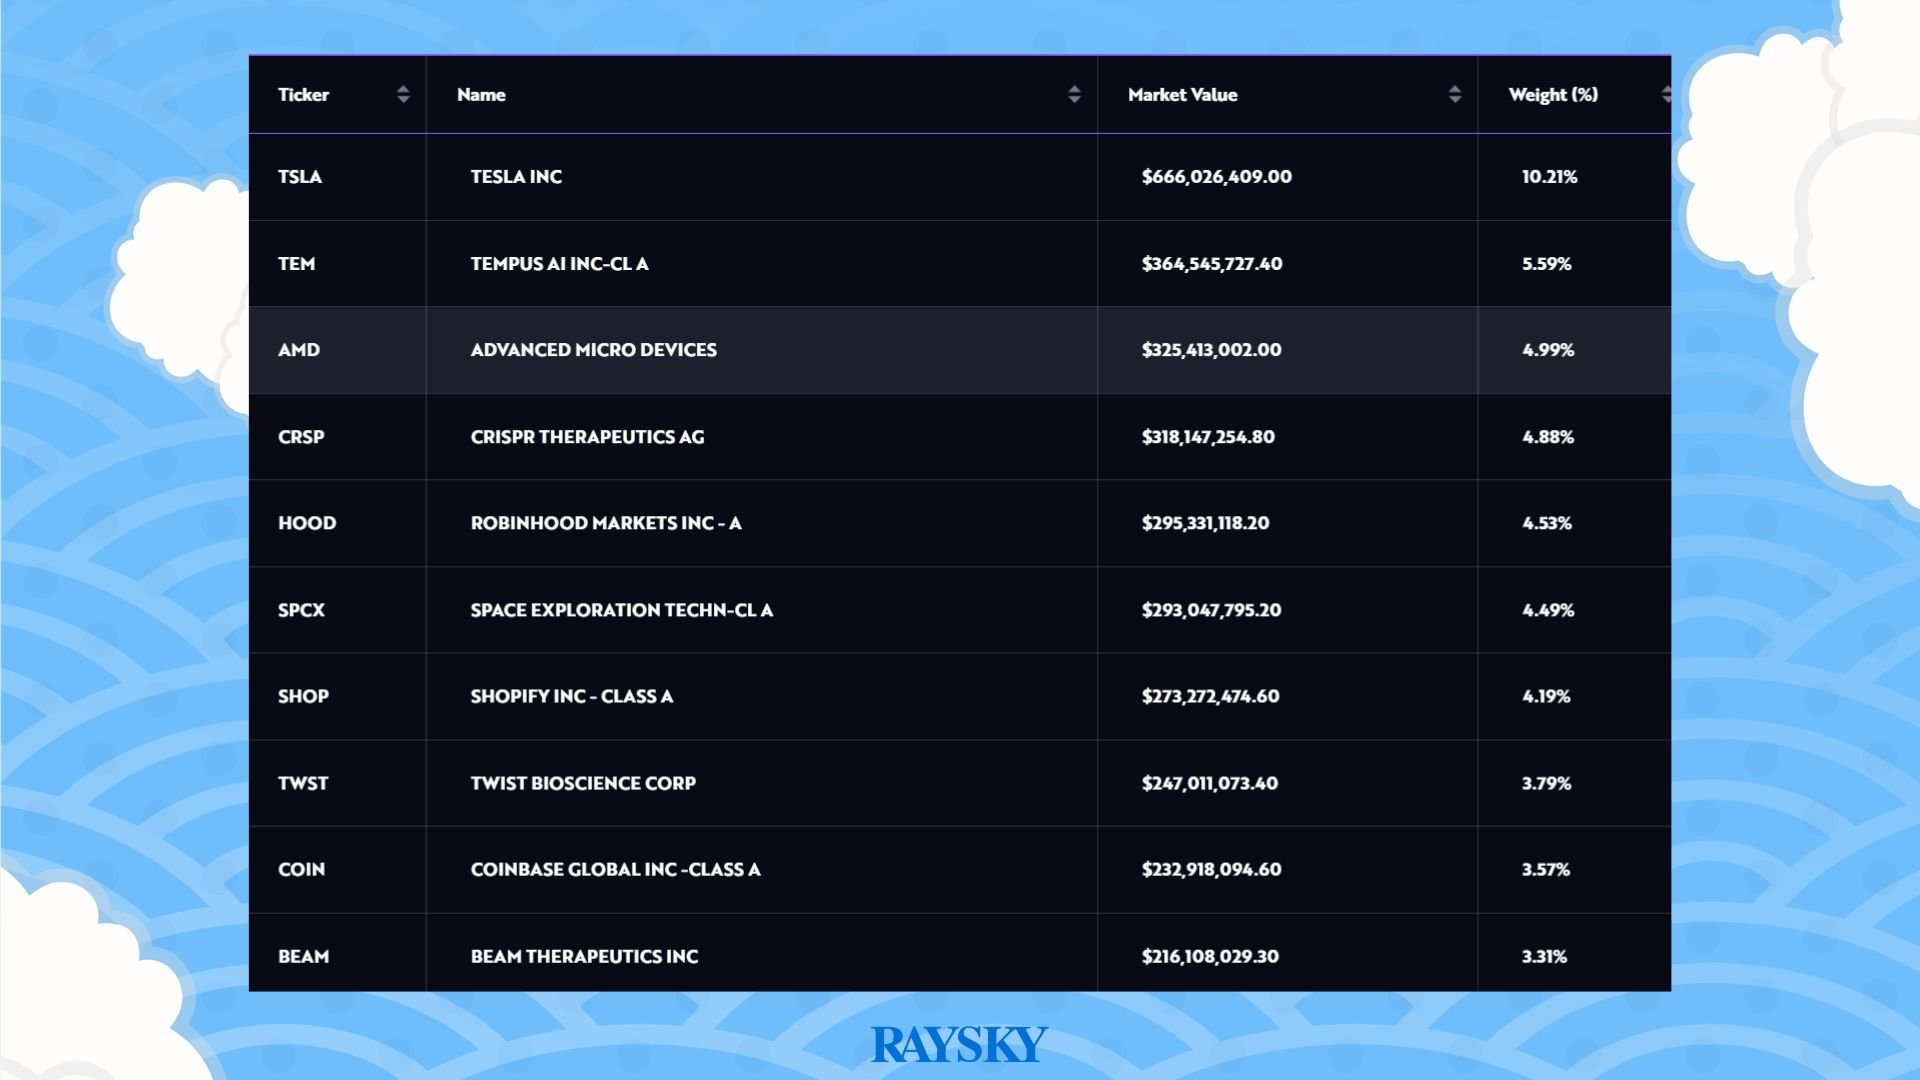Click Twist weight 3.79%
Image resolution: width=1920 pixels, height=1080 pixels.
click(x=1547, y=783)
